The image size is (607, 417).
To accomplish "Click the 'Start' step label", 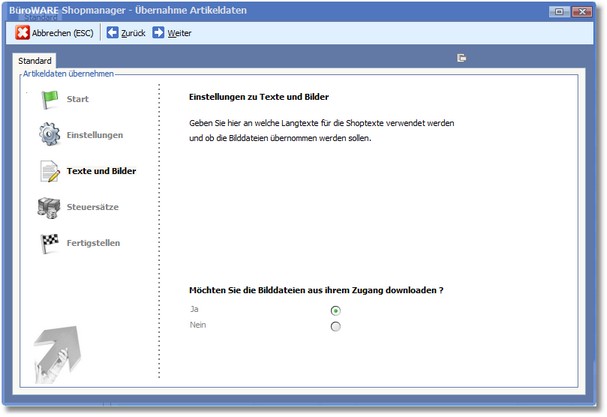I will [x=78, y=99].
